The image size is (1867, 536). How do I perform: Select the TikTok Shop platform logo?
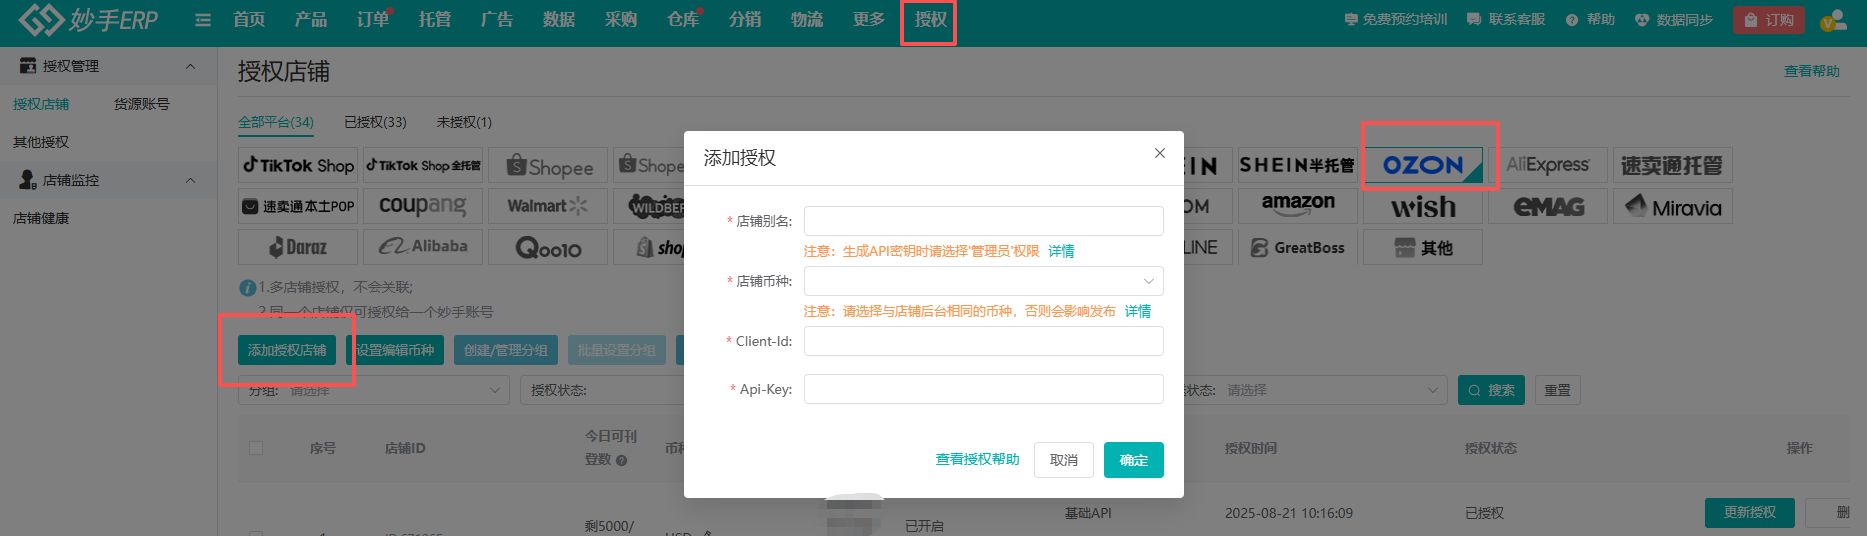[x=298, y=166]
